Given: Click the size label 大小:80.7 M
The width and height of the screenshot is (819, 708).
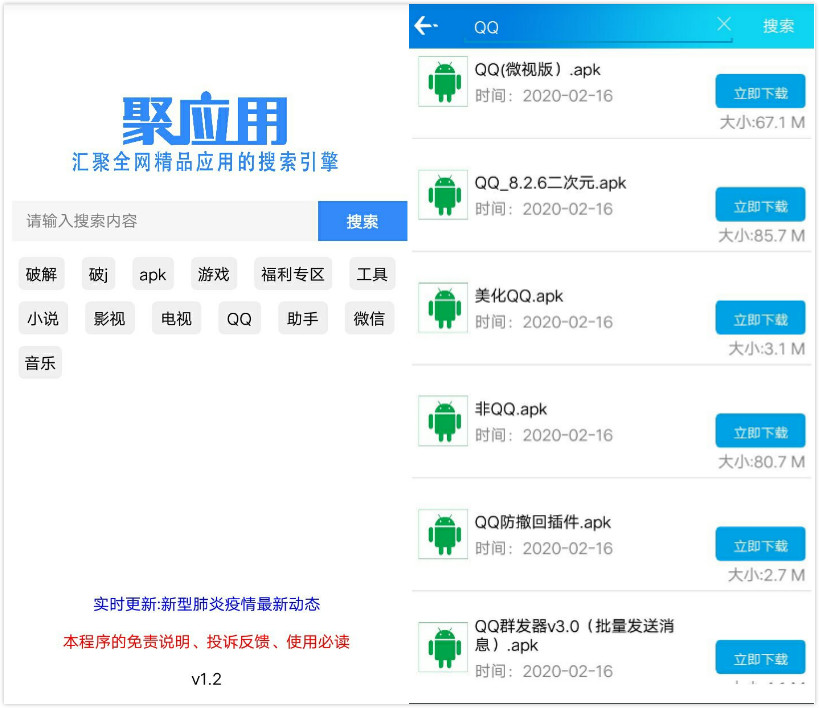Looking at the screenshot, I should 762,462.
